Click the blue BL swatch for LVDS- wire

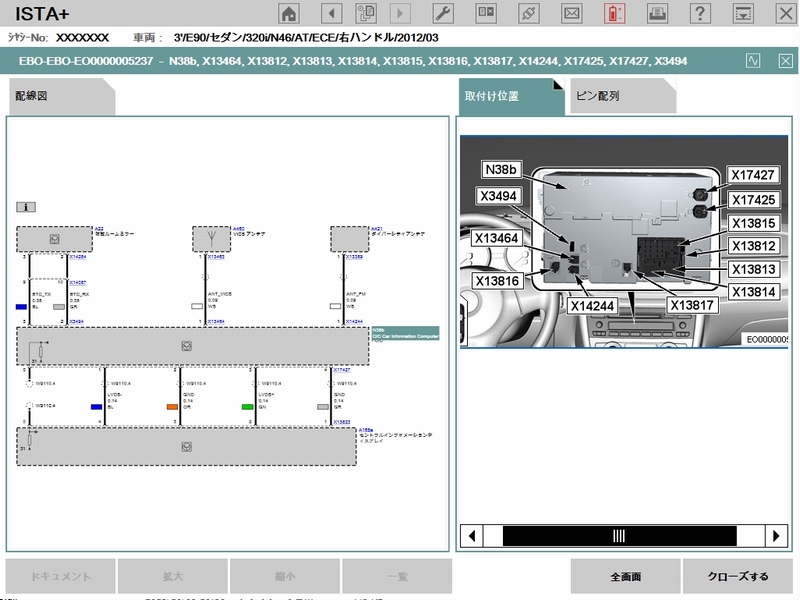coord(96,407)
